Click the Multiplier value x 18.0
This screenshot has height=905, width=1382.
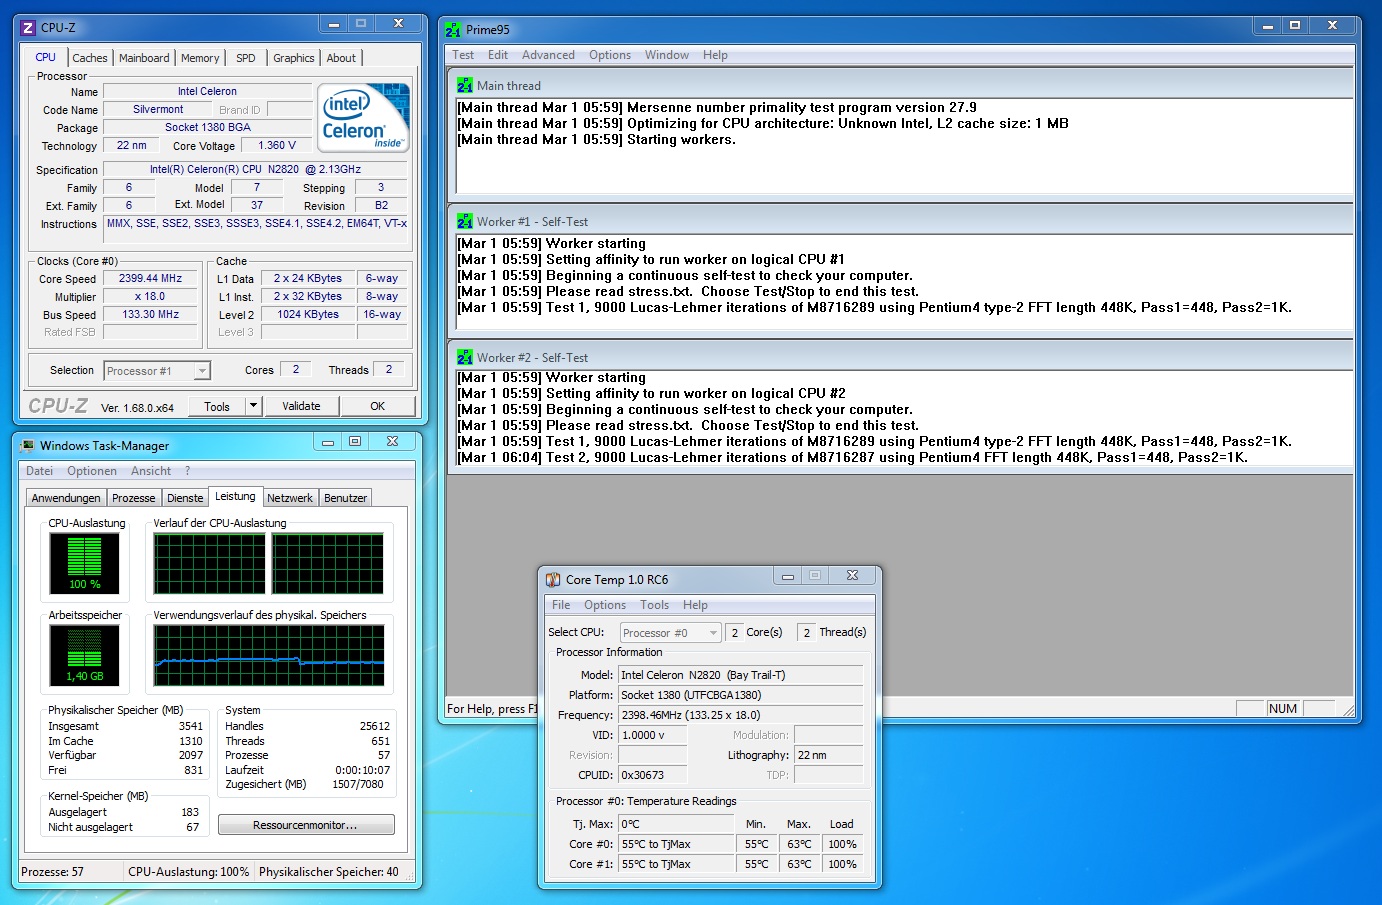(x=151, y=297)
